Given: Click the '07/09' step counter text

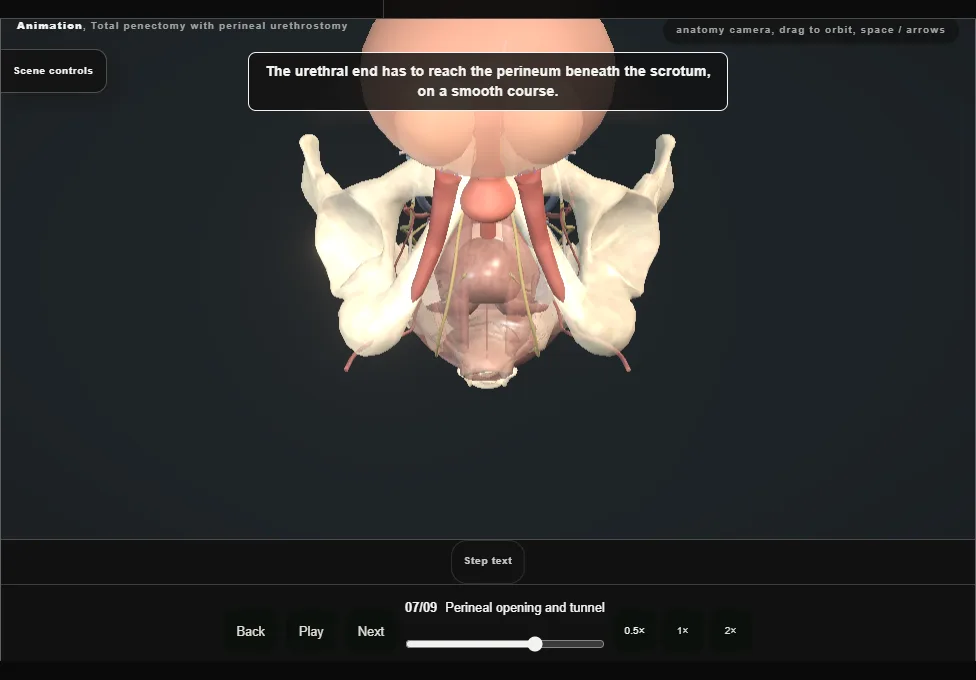Looking at the screenshot, I should (x=421, y=608).
